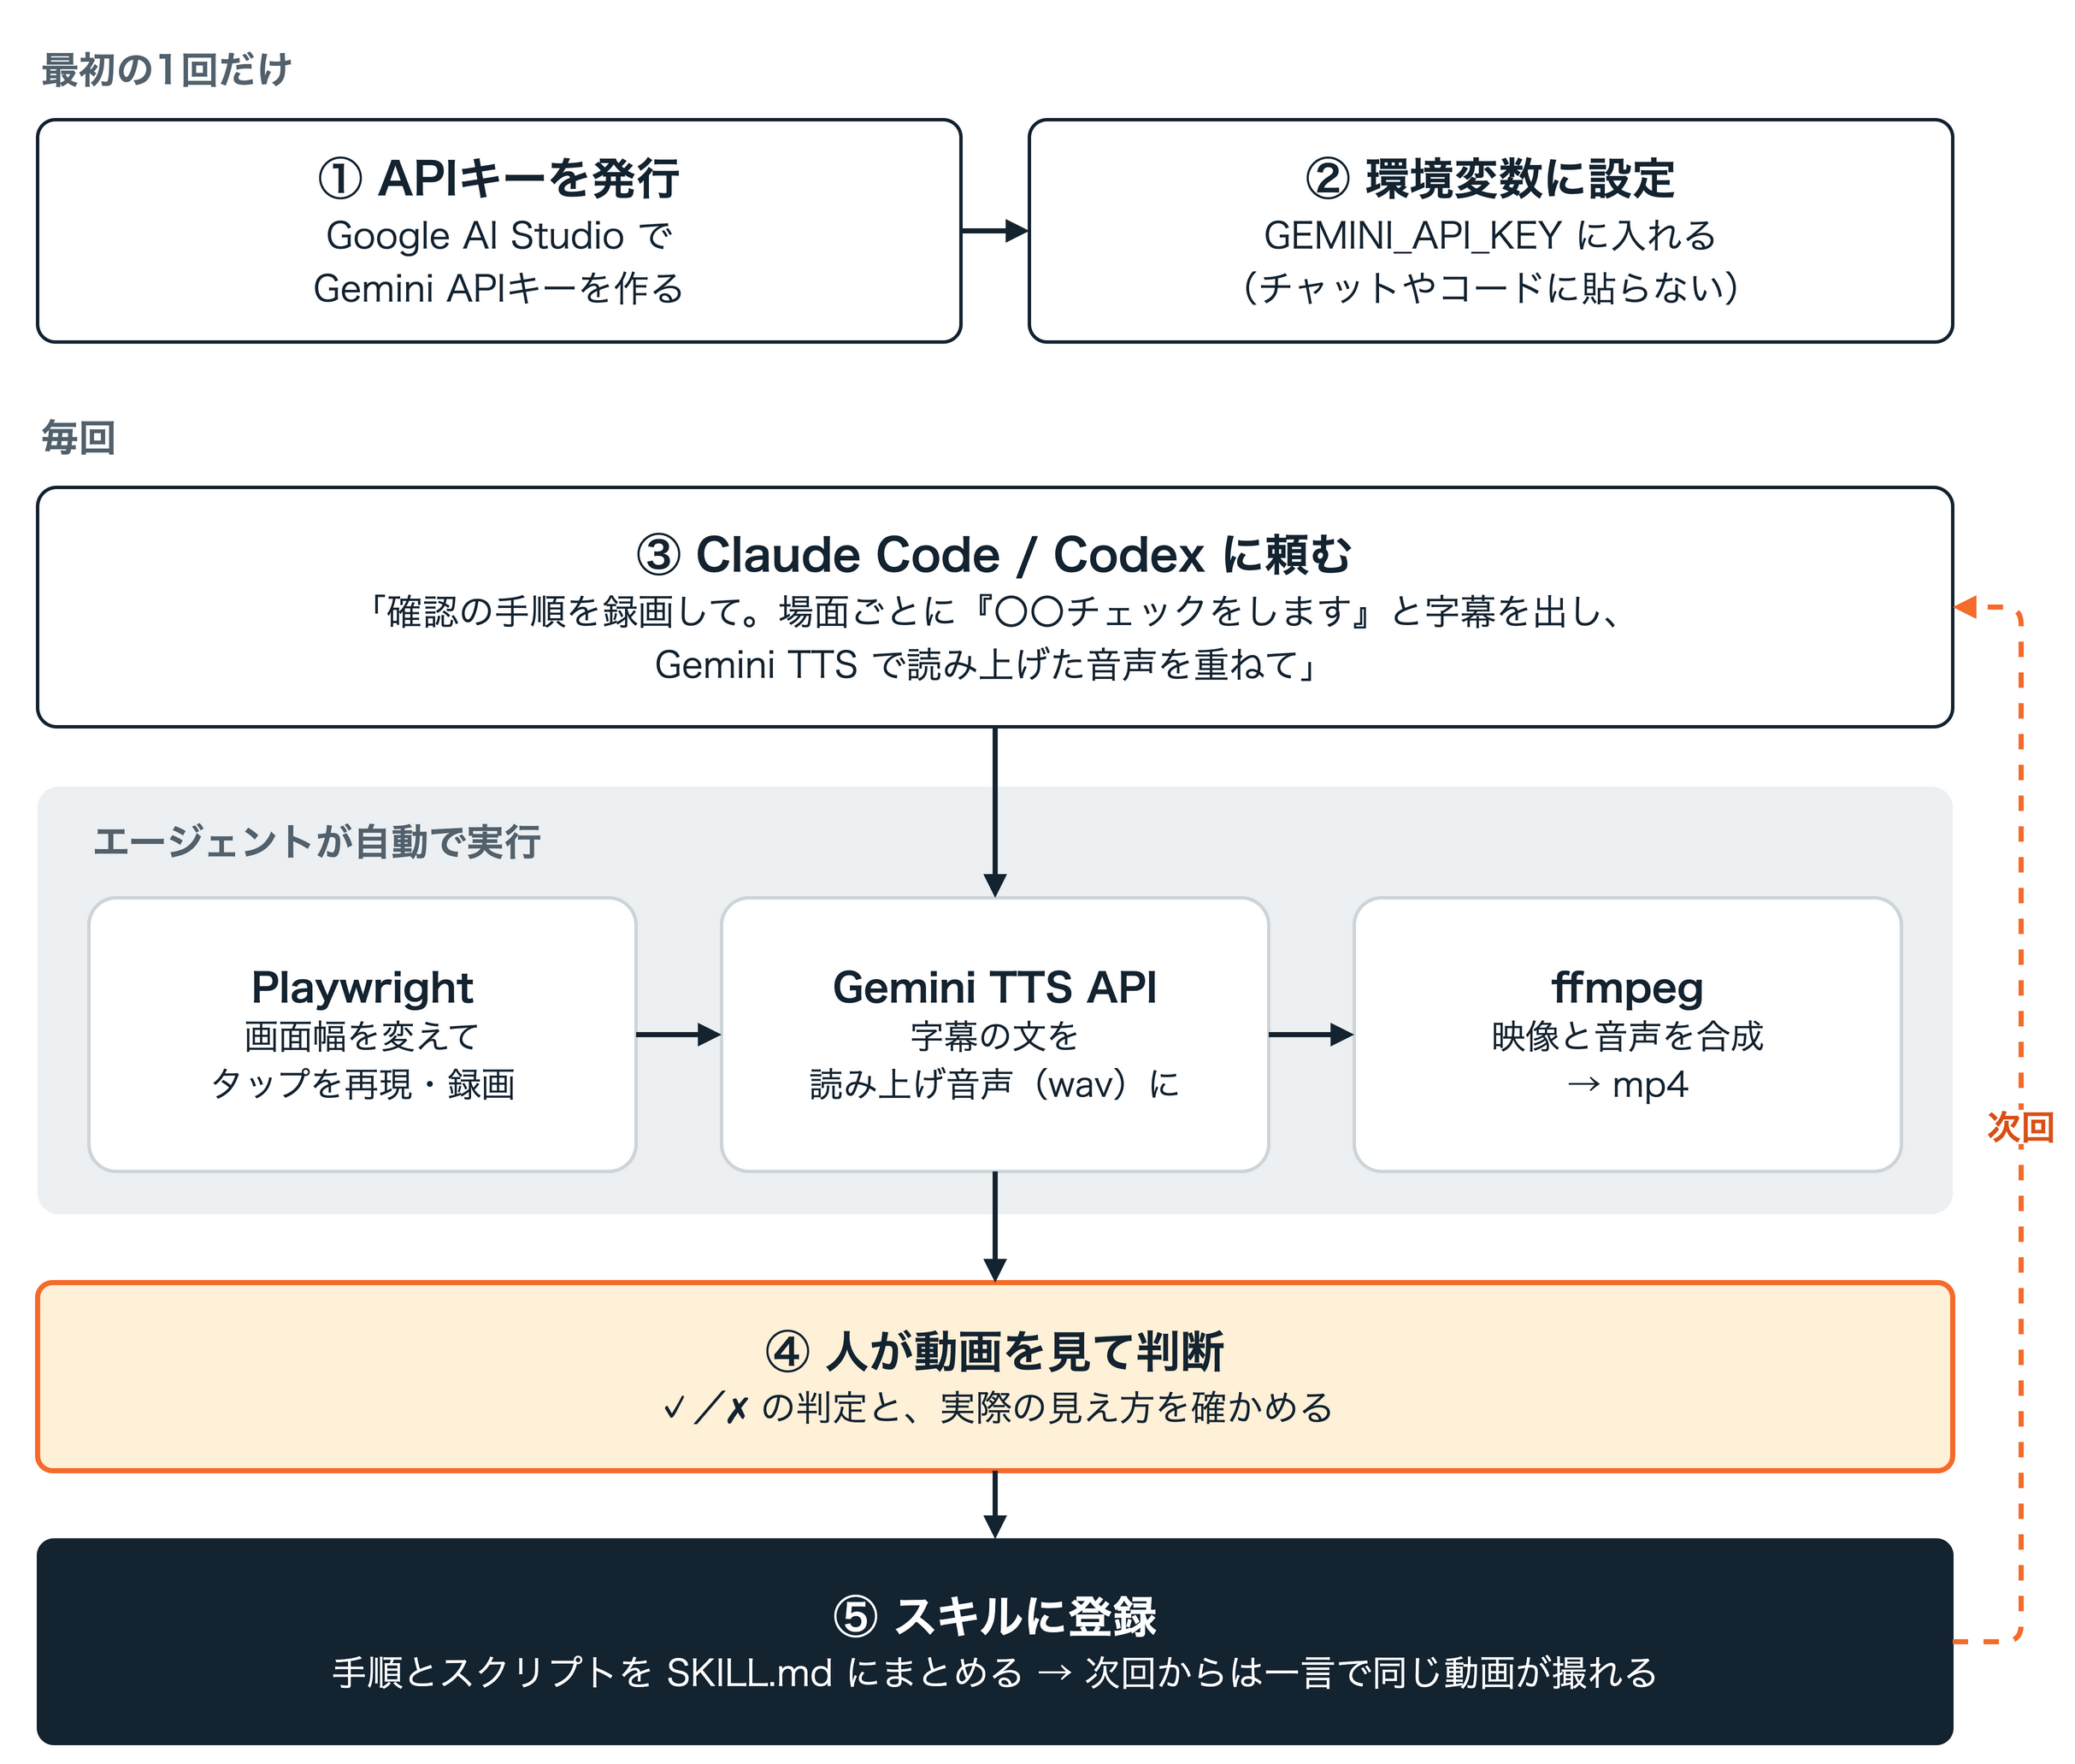Click '画面幅を変えて' under Playwright

coord(362,1036)
